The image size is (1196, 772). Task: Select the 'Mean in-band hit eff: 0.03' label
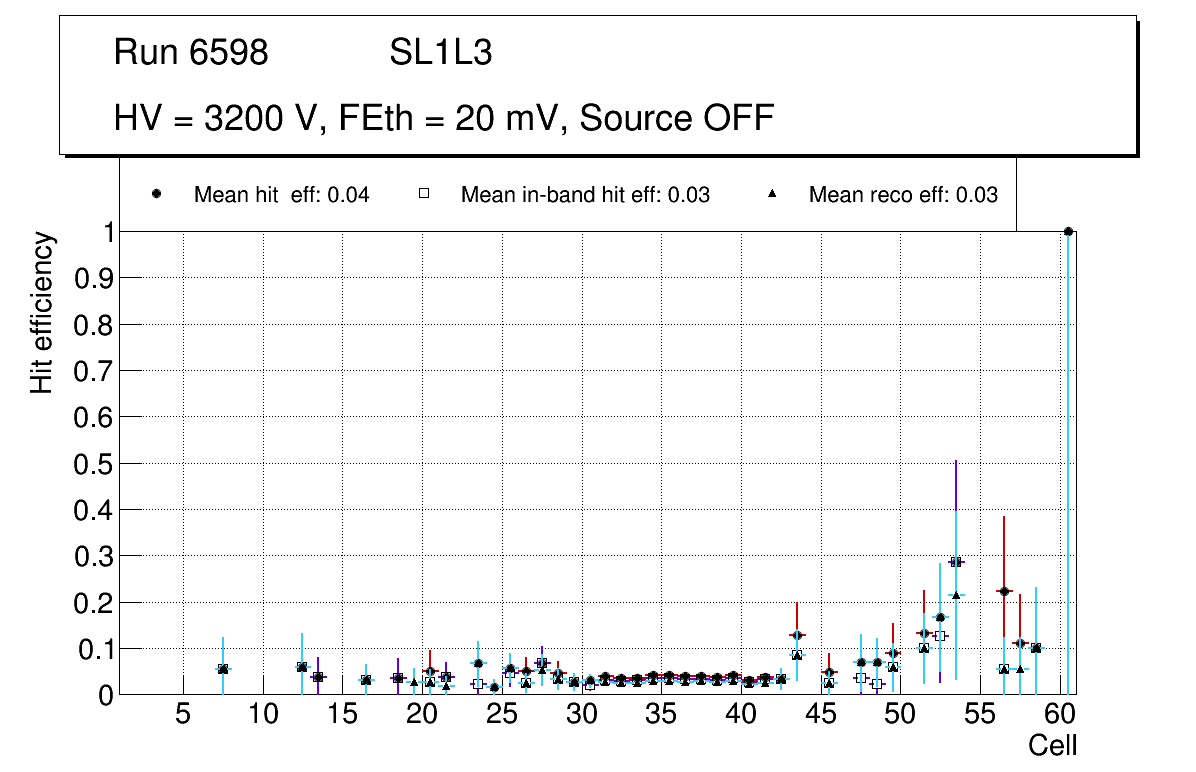[x=585, y=195]
